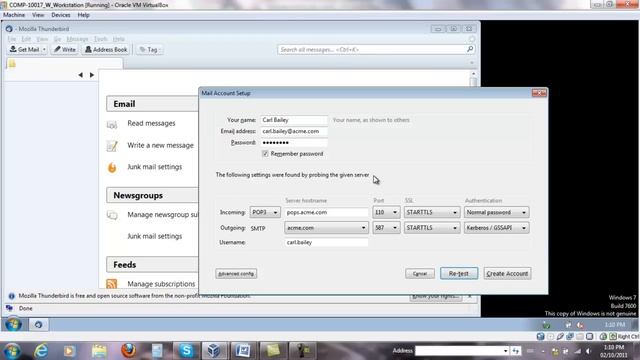Open the VirtualBox Machine menu
The image size is (640, 360).
point(14,15)
